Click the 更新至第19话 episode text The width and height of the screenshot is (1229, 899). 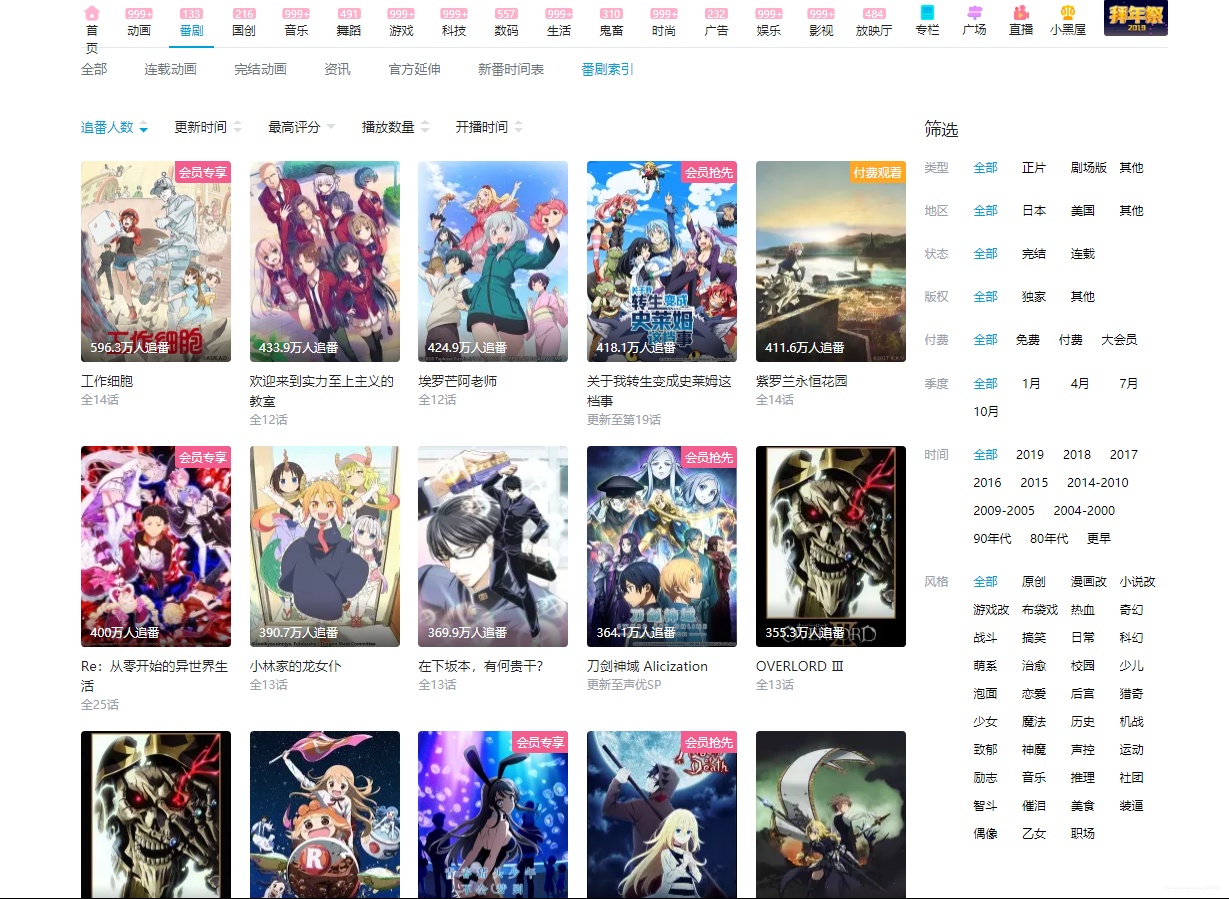coord(624,420)
